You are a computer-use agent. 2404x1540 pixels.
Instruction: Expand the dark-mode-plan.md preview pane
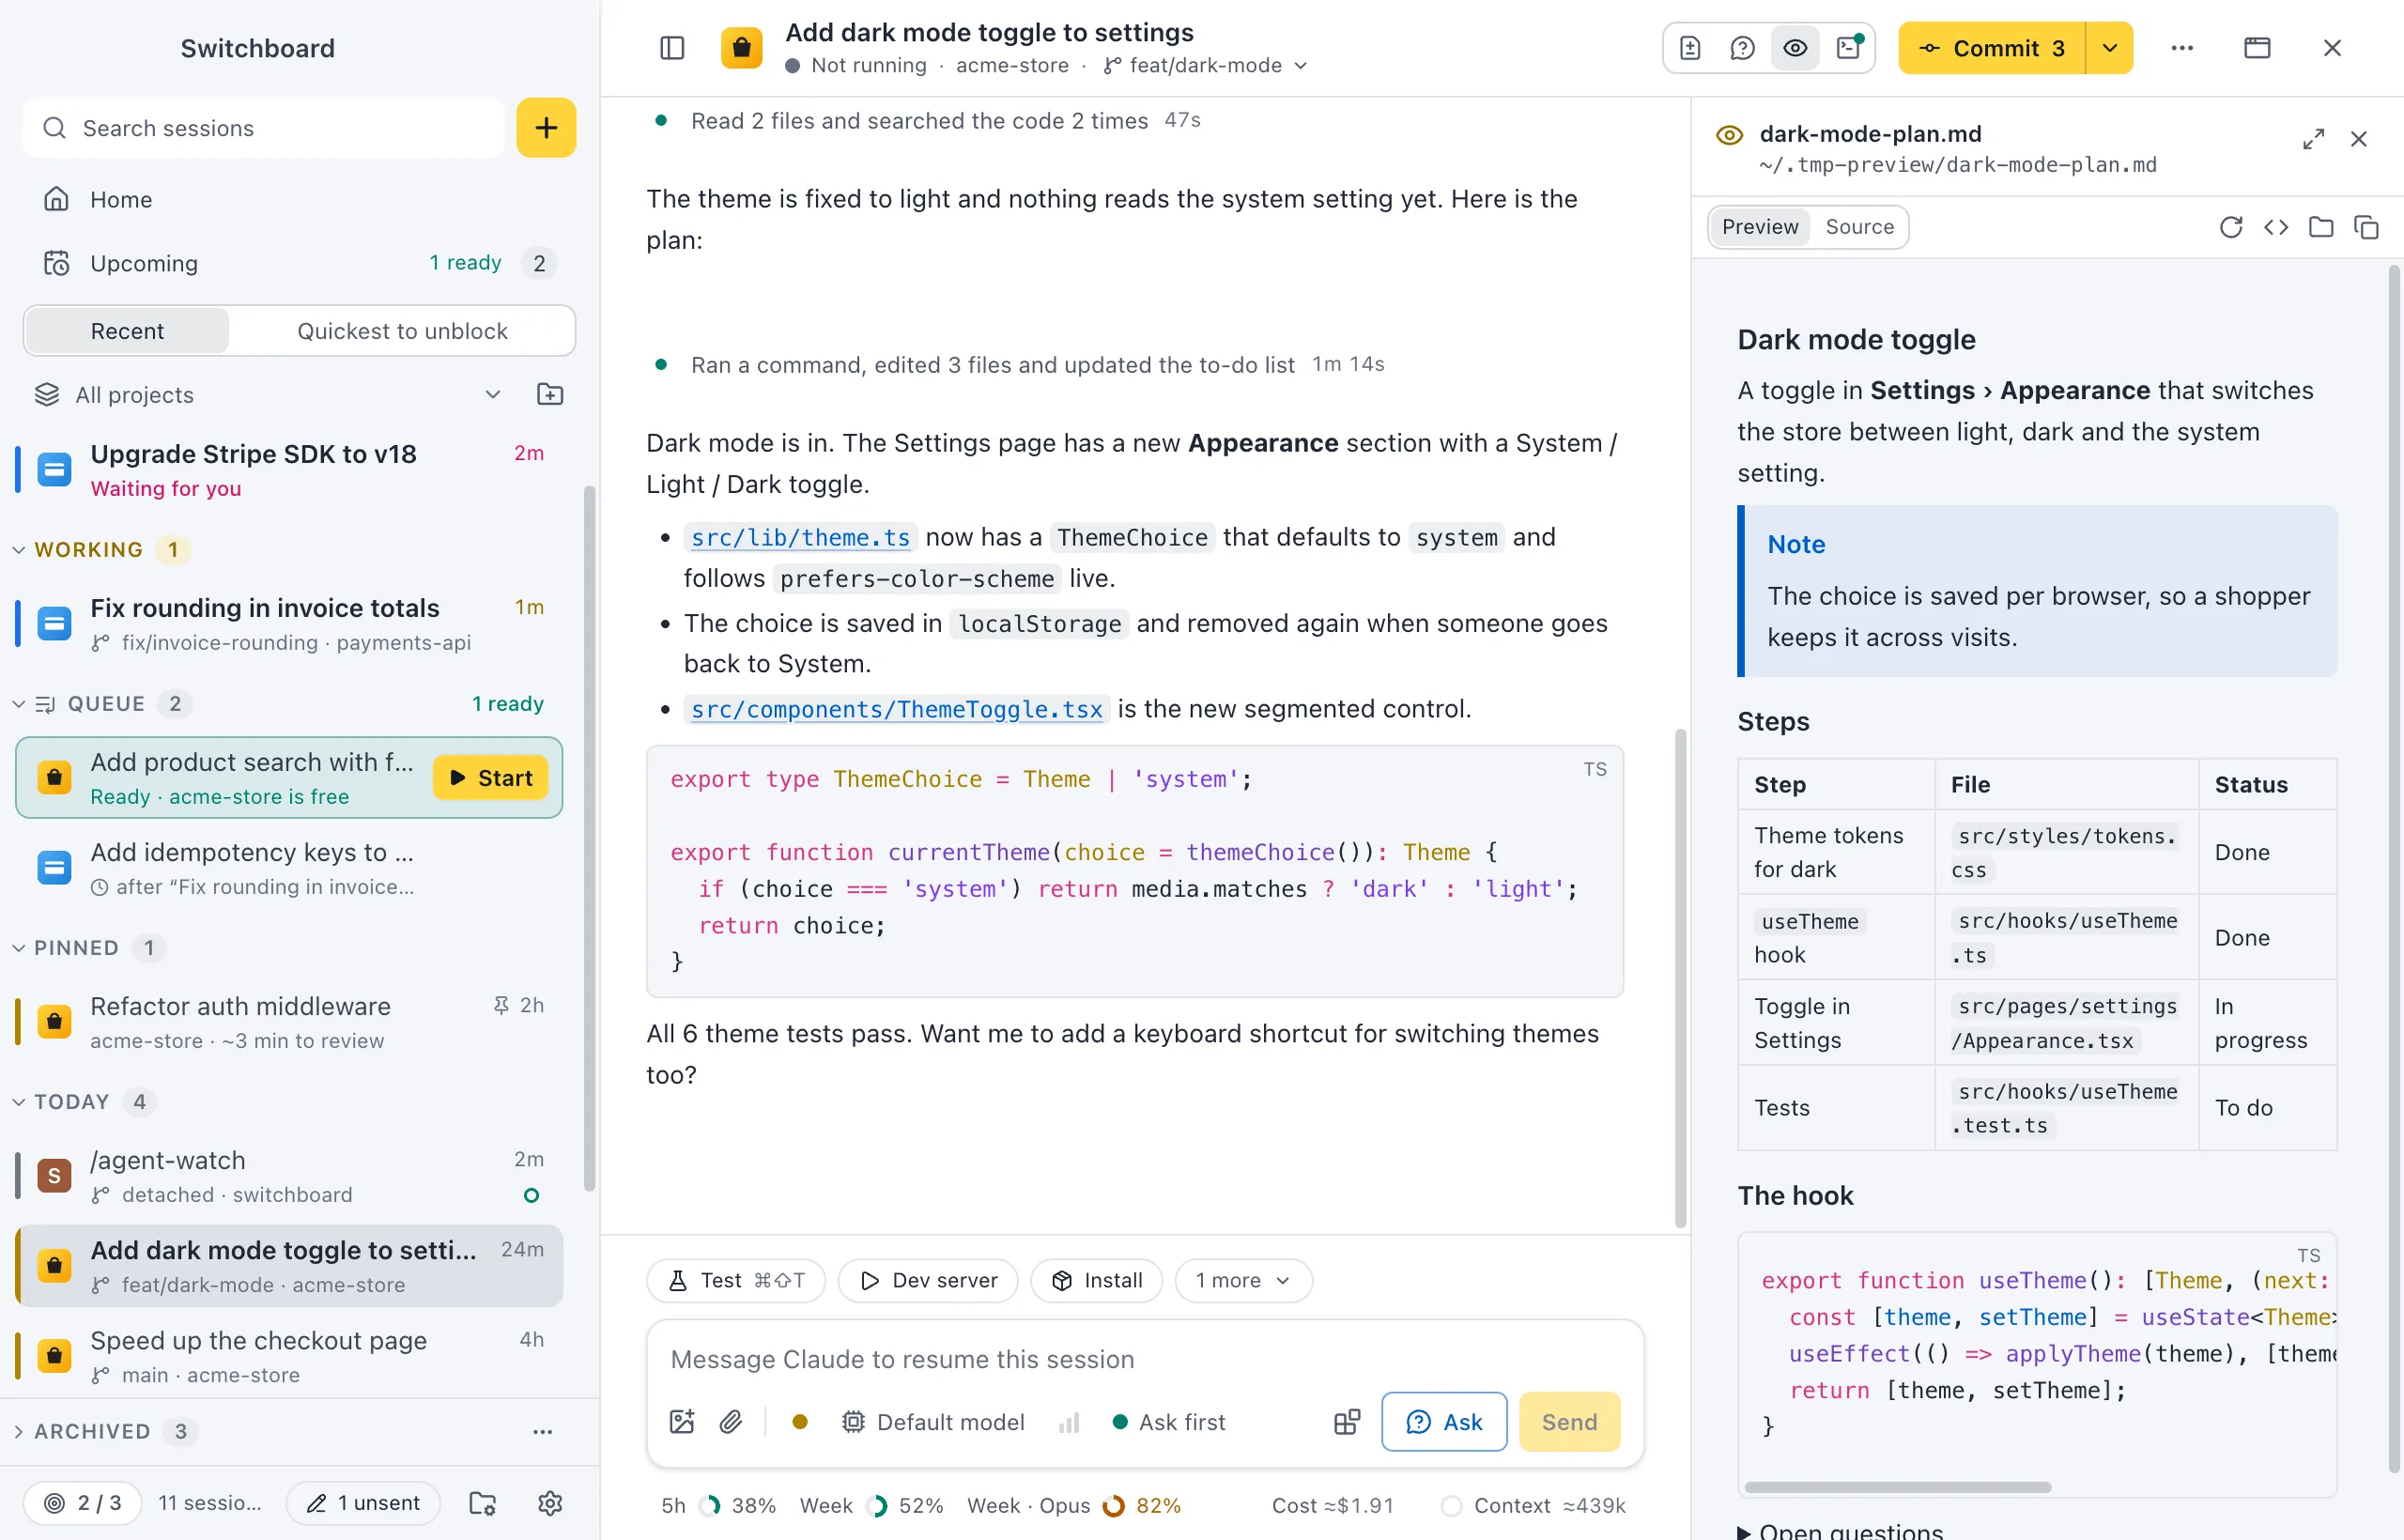coord(2313,139)
